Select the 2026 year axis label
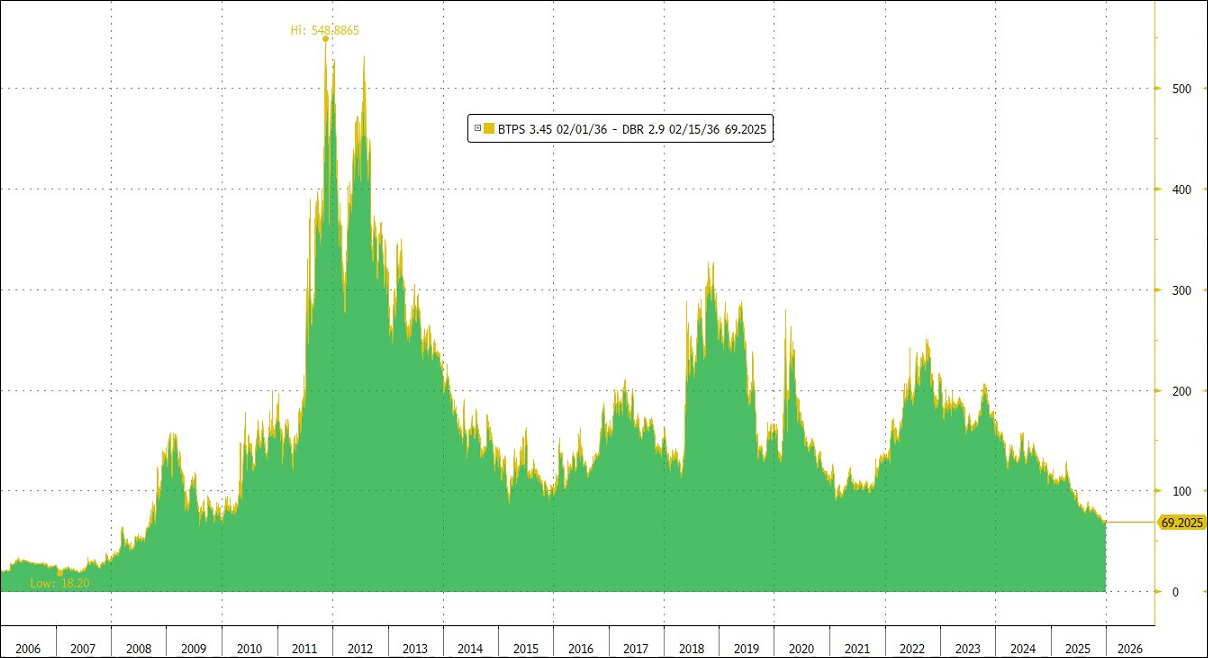Screen dimensions: 1208x658 click(1132, 647)
